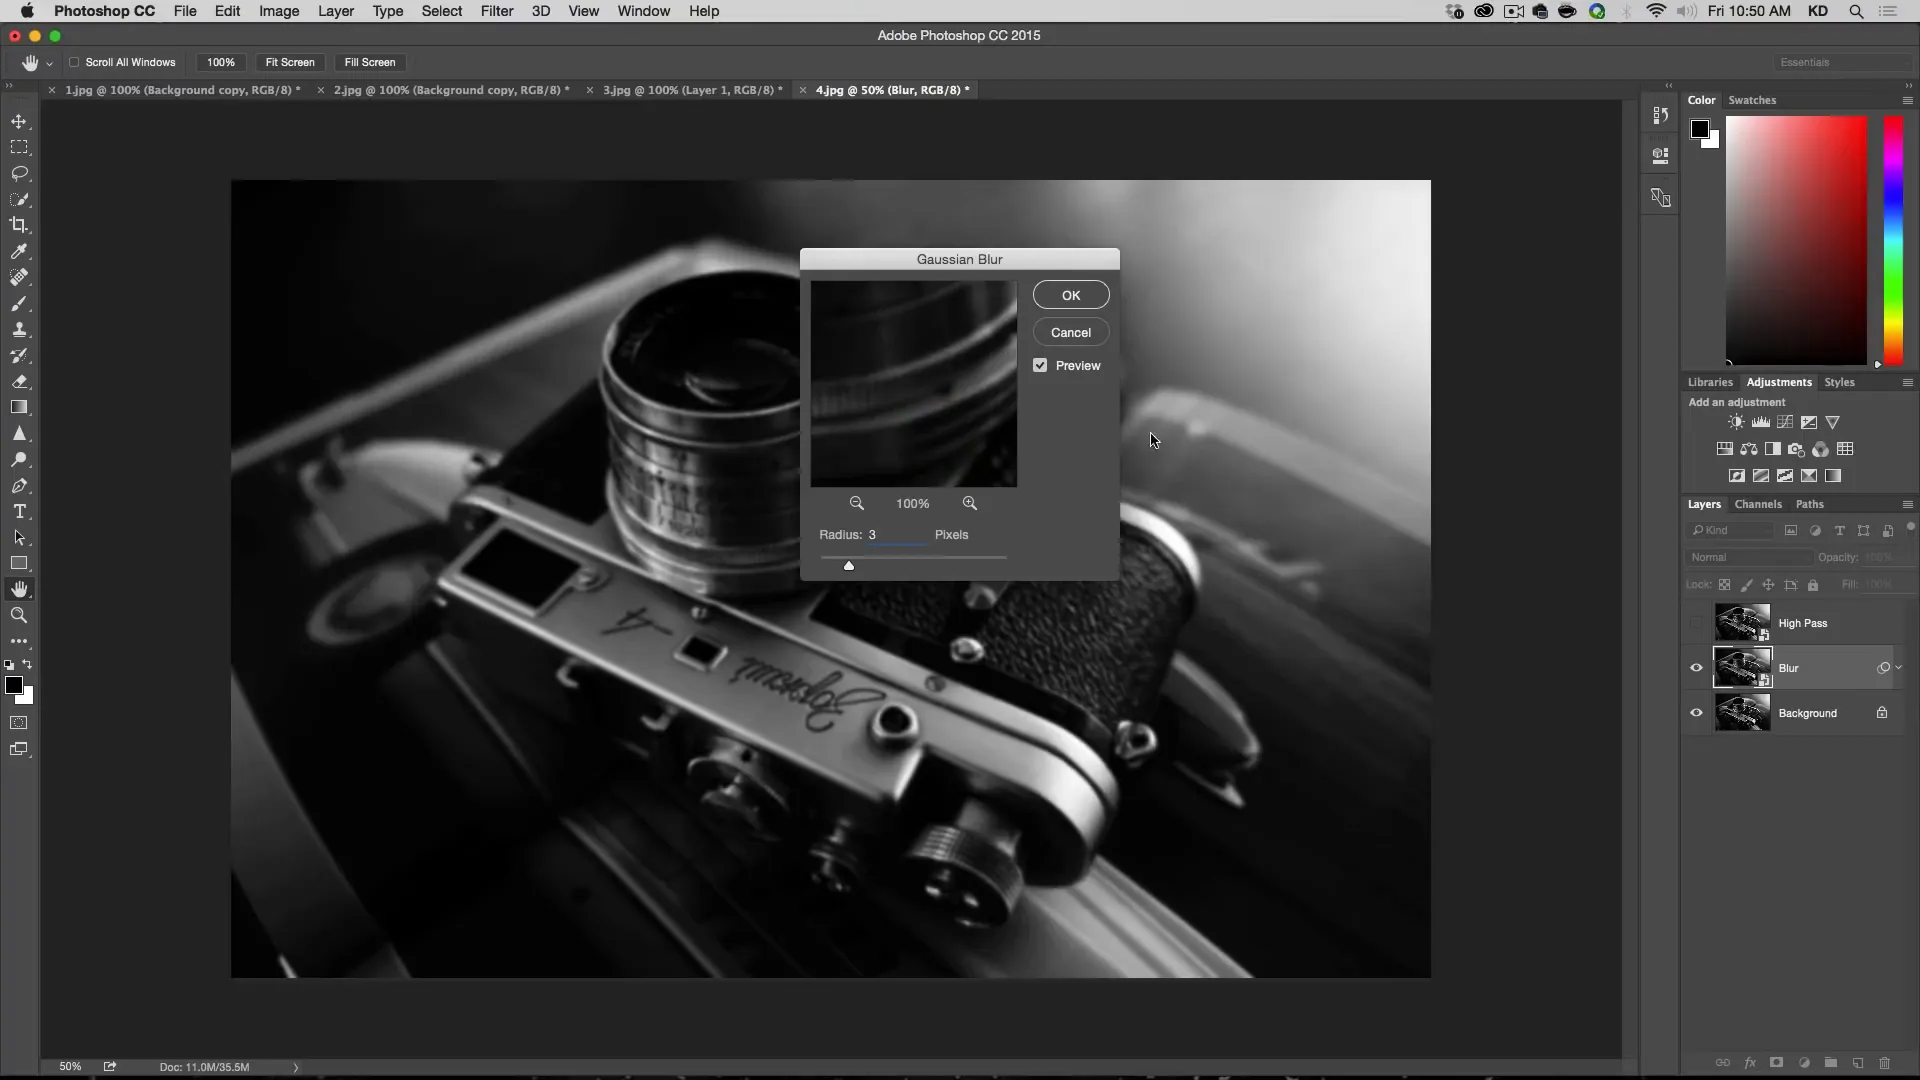Screen dimensions: 1920x1080
Task: Click the Add Adjustment layer icon
Action: (x=1805, y=1064)
